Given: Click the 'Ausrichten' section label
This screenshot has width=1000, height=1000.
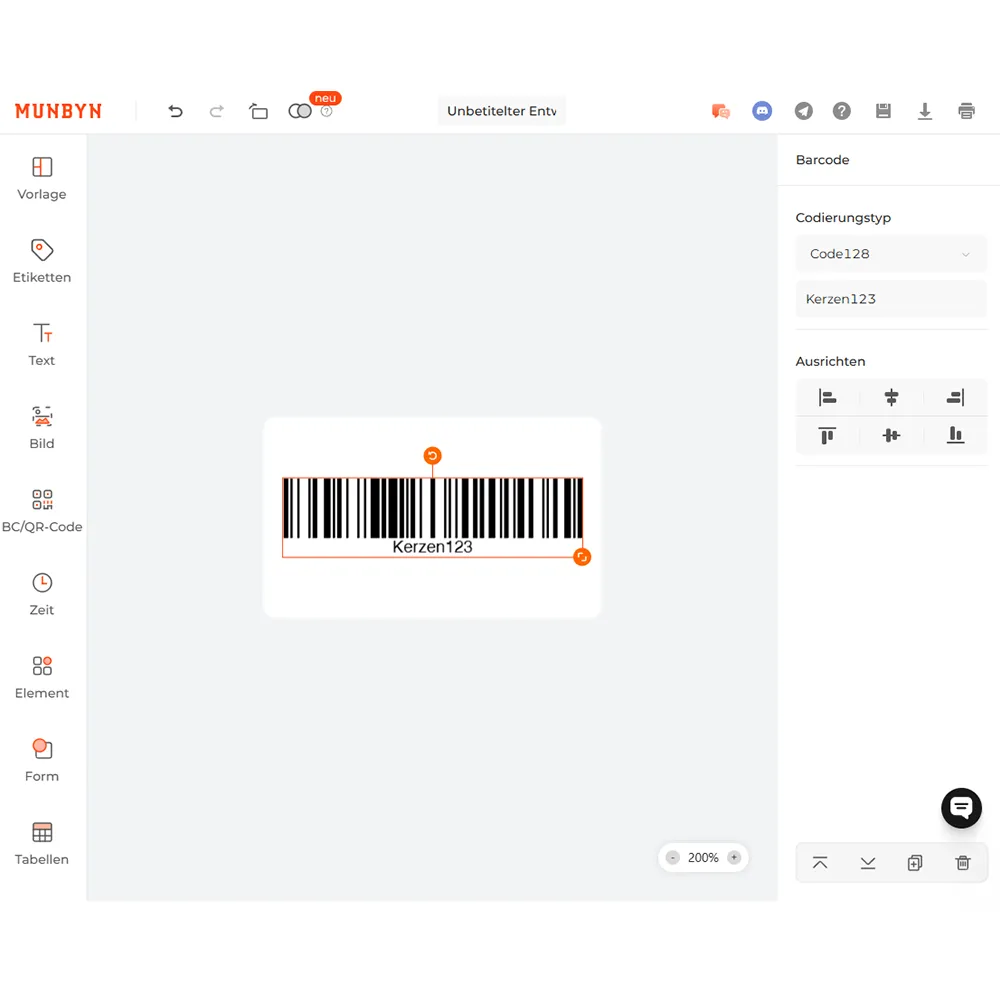Looking at the screenshot, I should (x=830, y=362).
